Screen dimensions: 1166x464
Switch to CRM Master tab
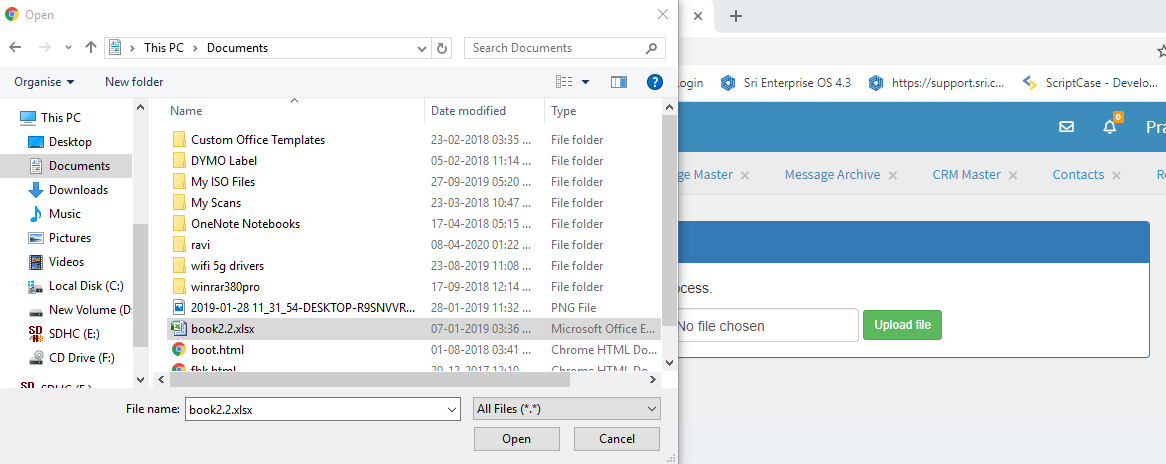pyautogui.click(x=967, y=175)
